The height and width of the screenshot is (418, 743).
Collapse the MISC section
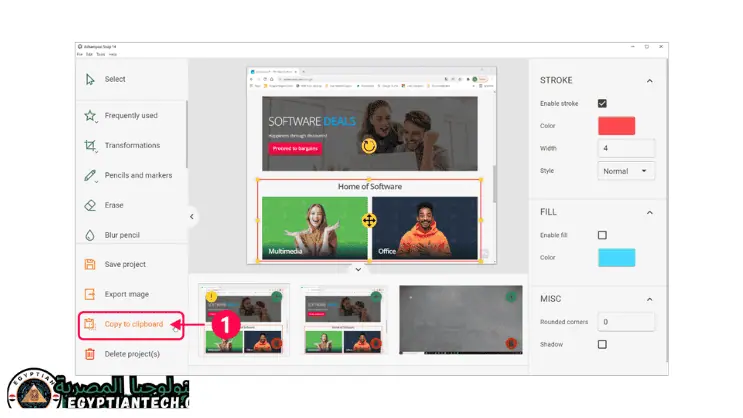pyautogui.click(x=648, y=299)
